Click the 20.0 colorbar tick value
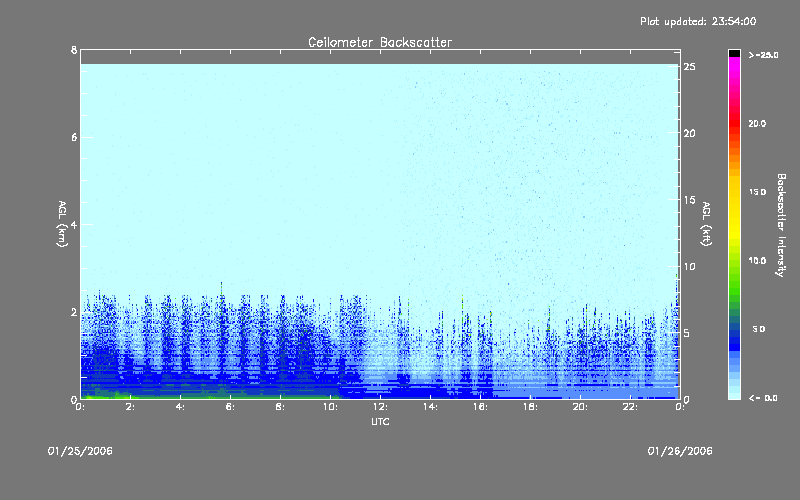The height and width of the screenshot is (500, 800). (757, 124)
